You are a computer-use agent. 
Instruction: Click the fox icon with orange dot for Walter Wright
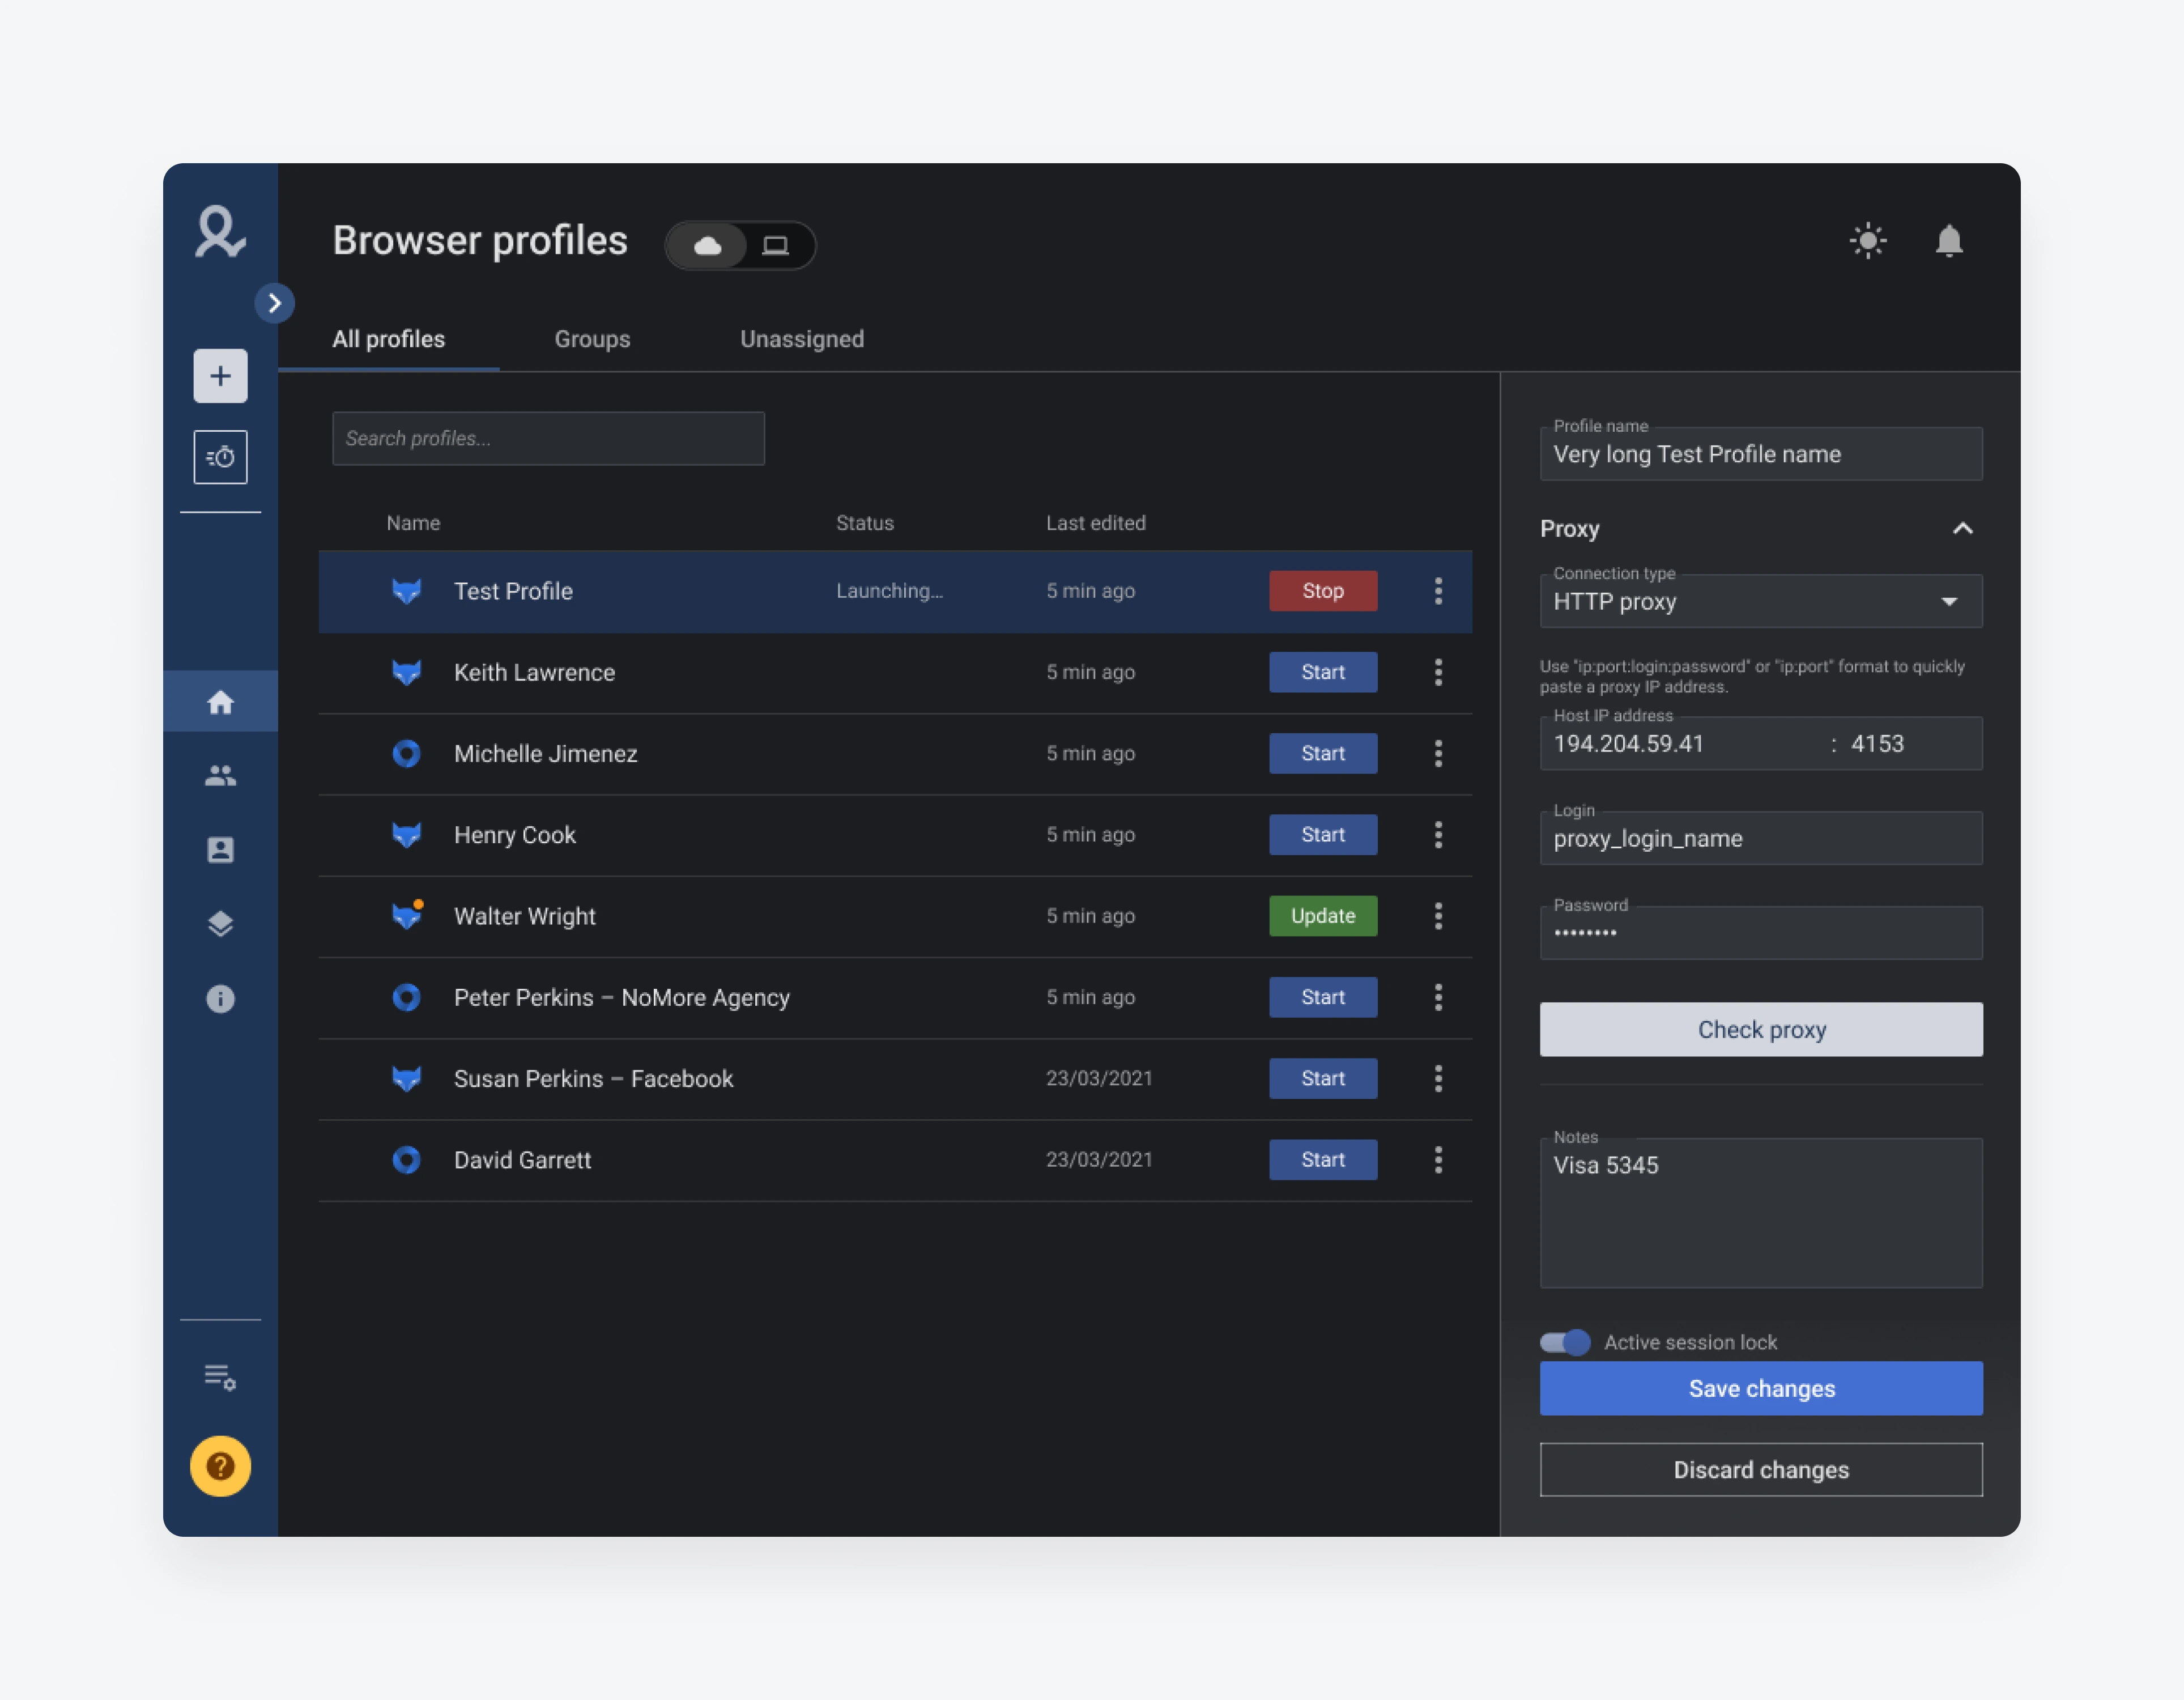[407, 915]
